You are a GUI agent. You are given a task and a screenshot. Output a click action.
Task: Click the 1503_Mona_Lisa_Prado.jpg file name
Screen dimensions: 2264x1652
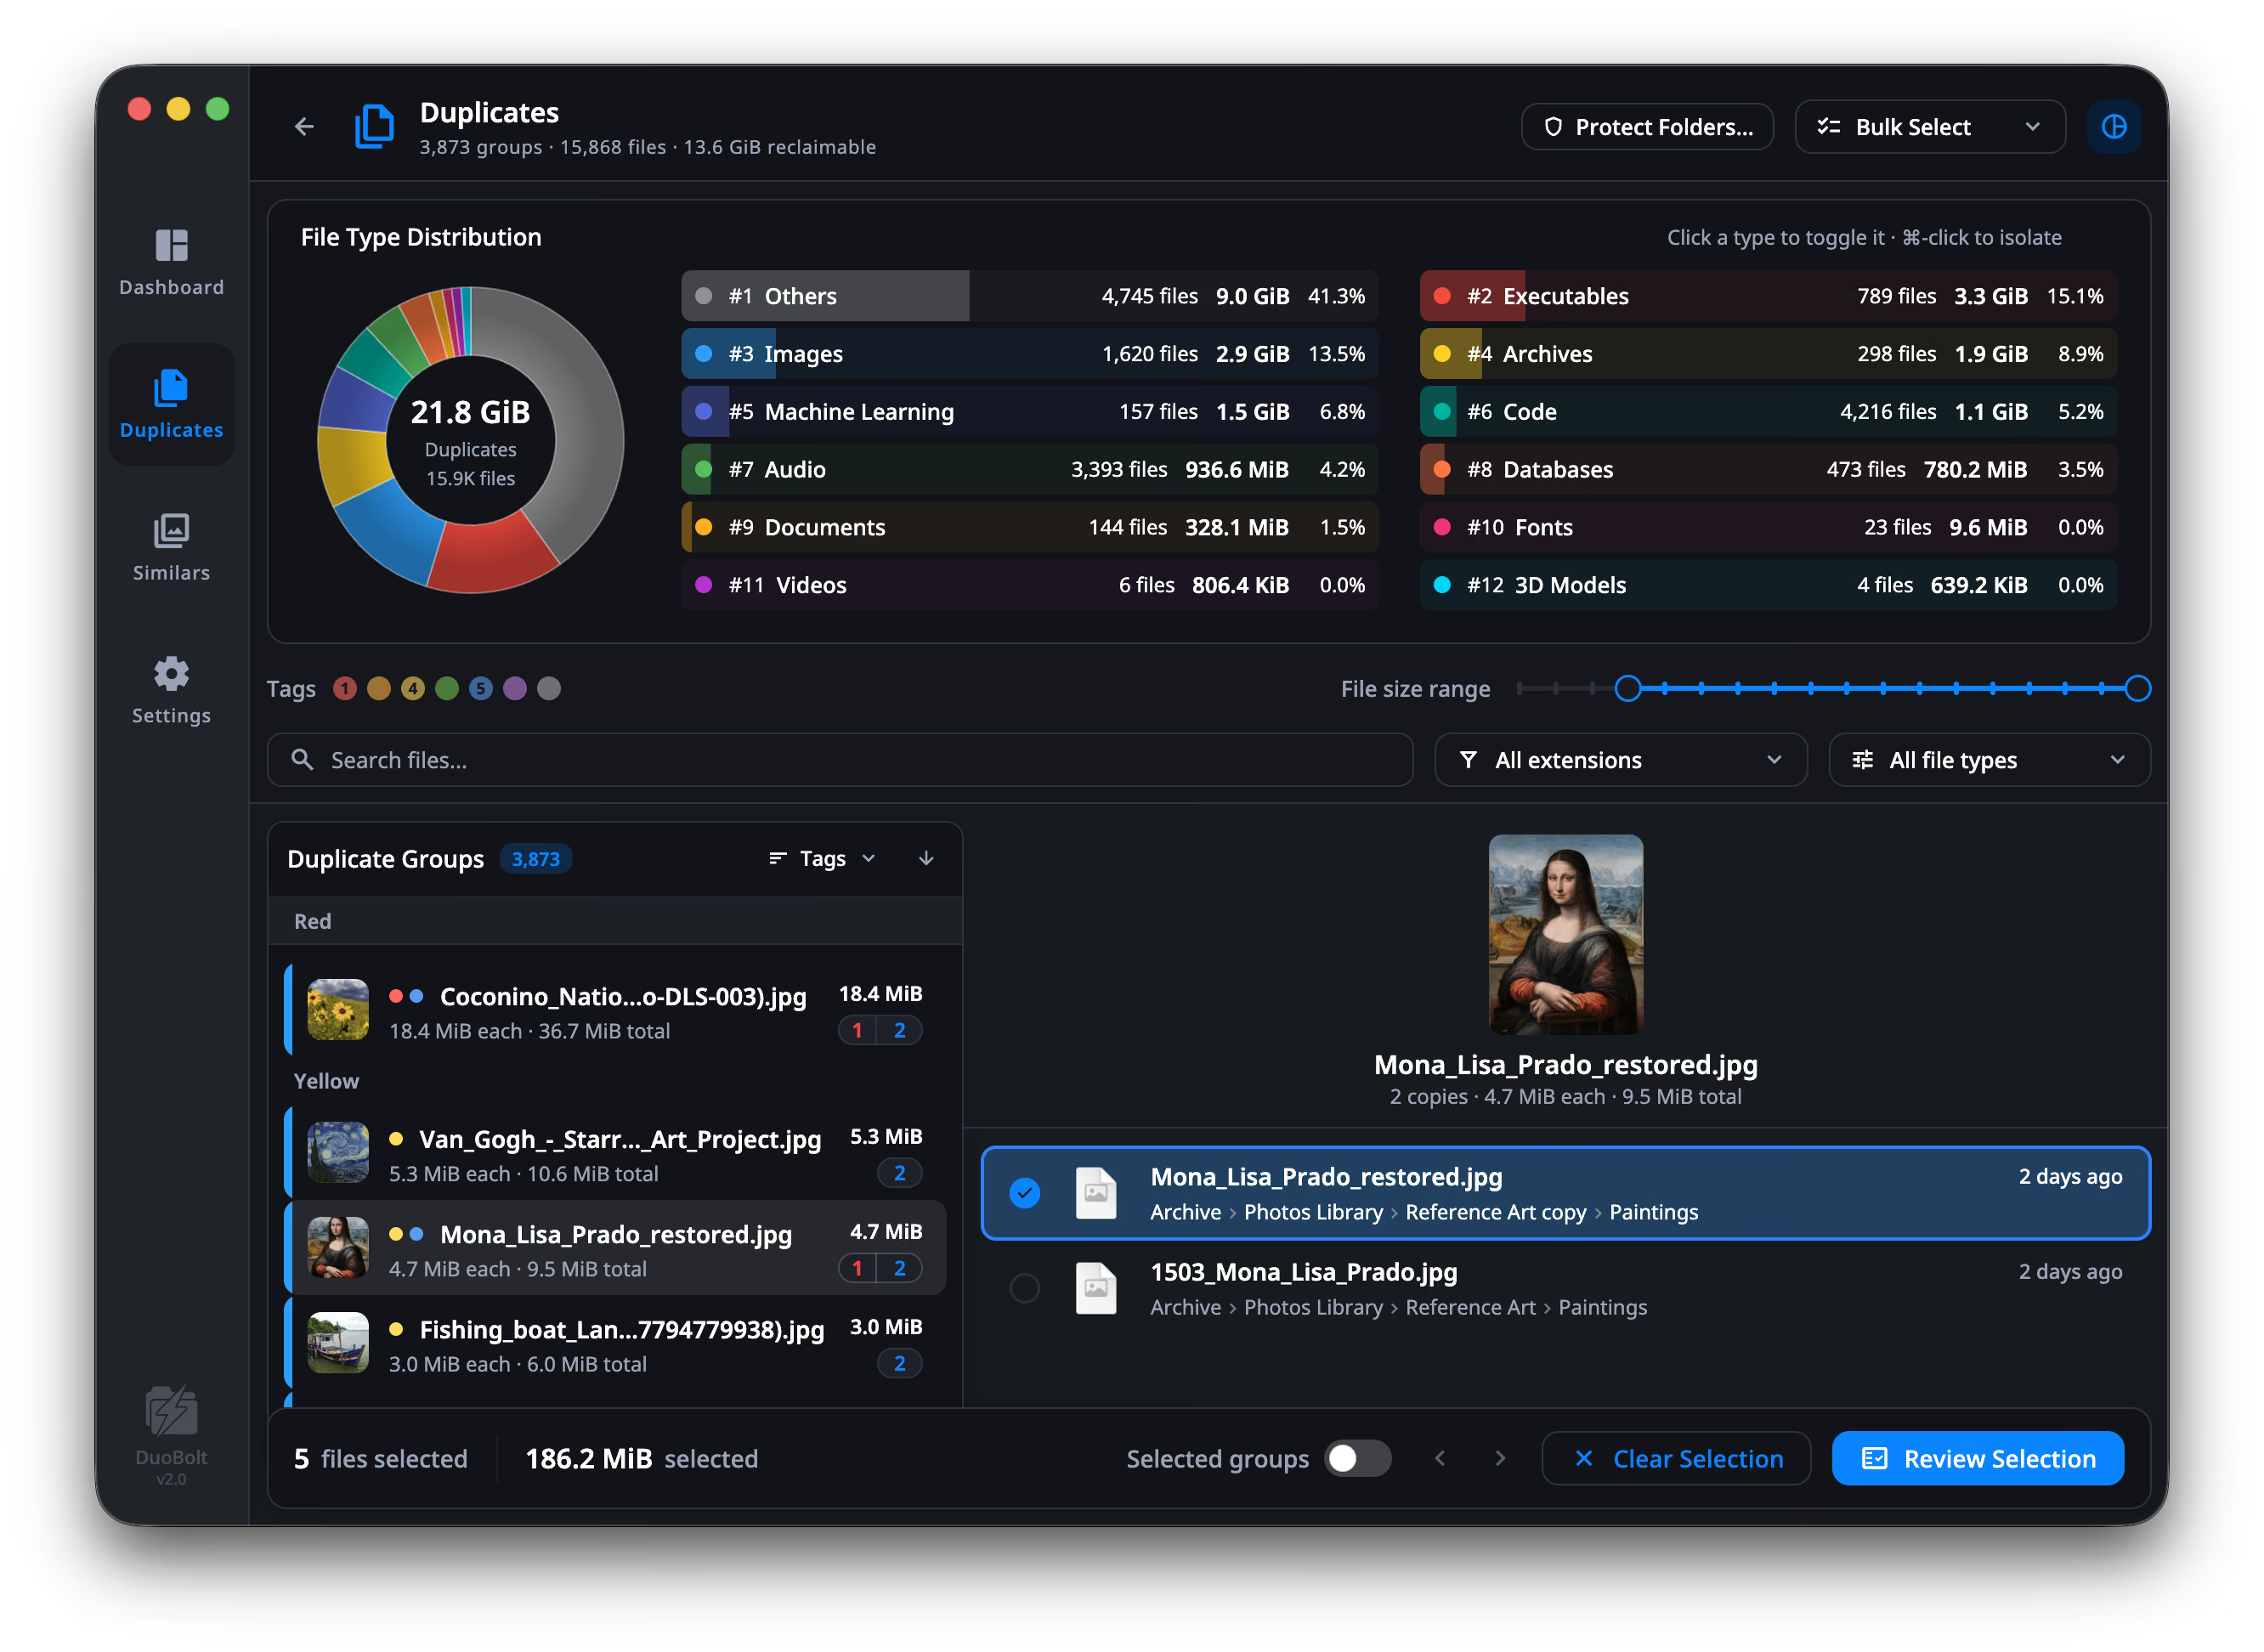1303,1272
